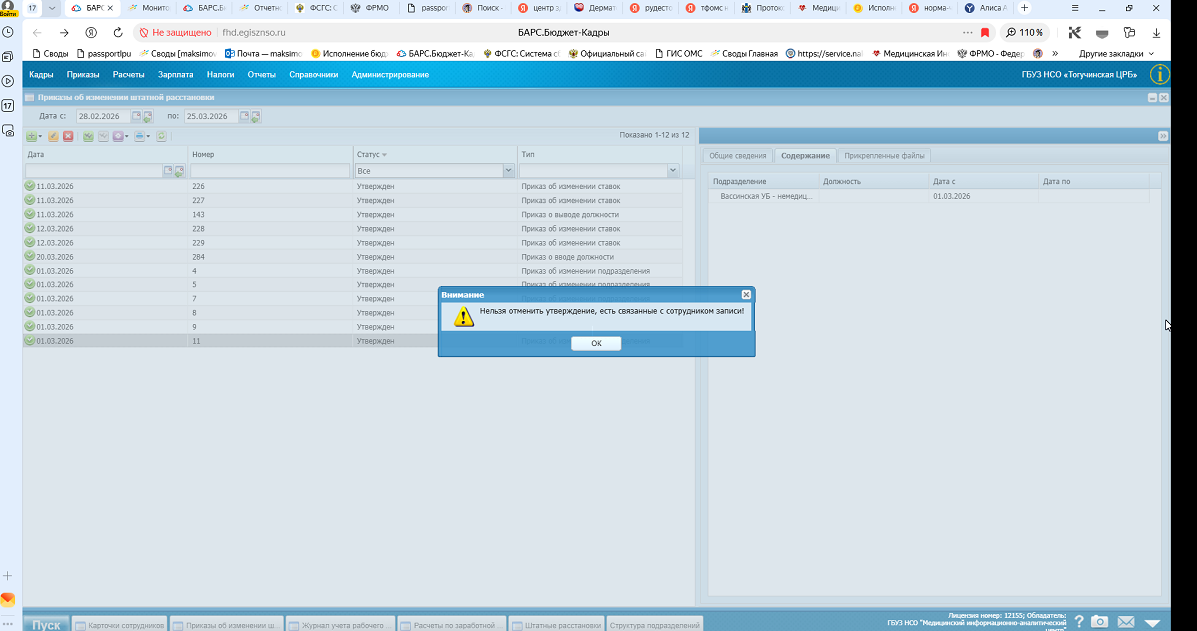Open 'ГИС ОМС' bookmark
The width and height of the screenshot is (1197, 631).
coord(679,54)
